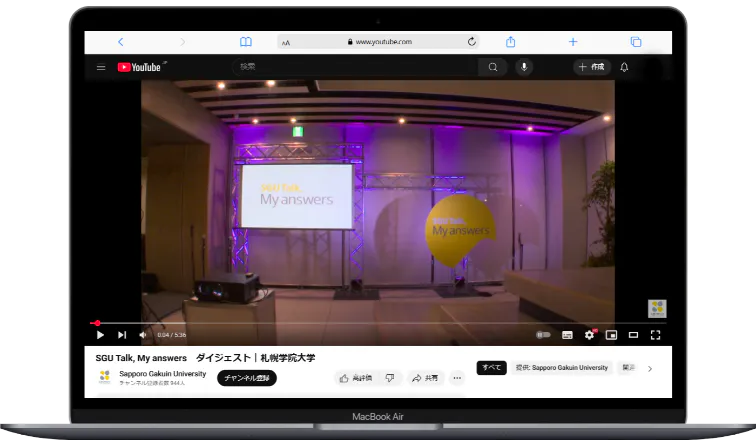Like the video with thumbs up

point(355,378)
